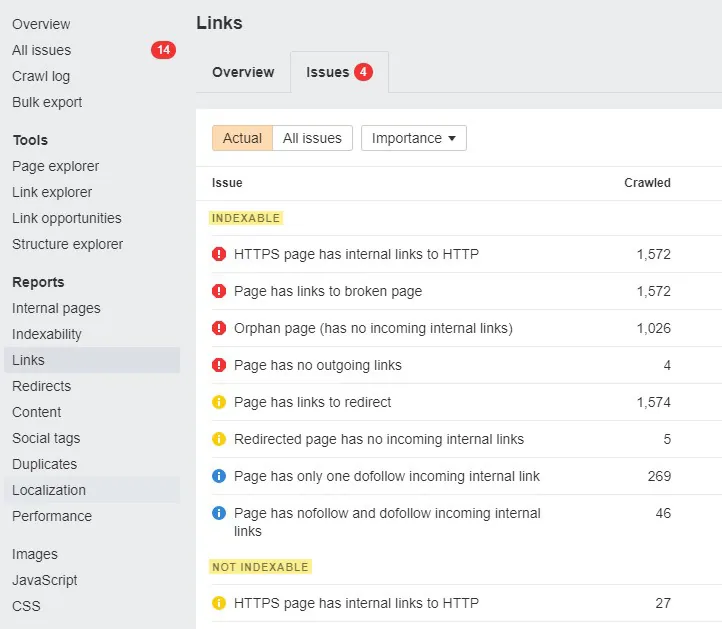Click the red 14 badge next to All issues

163,50
